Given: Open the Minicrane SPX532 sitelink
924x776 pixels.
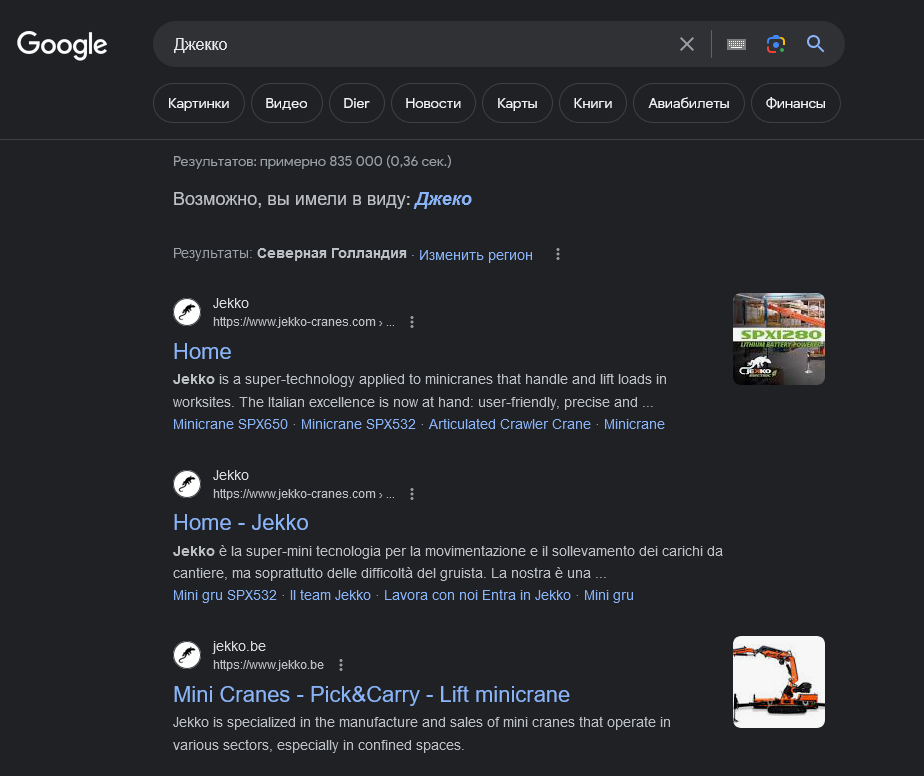Looking at the screenshot, I should point(358,424).
